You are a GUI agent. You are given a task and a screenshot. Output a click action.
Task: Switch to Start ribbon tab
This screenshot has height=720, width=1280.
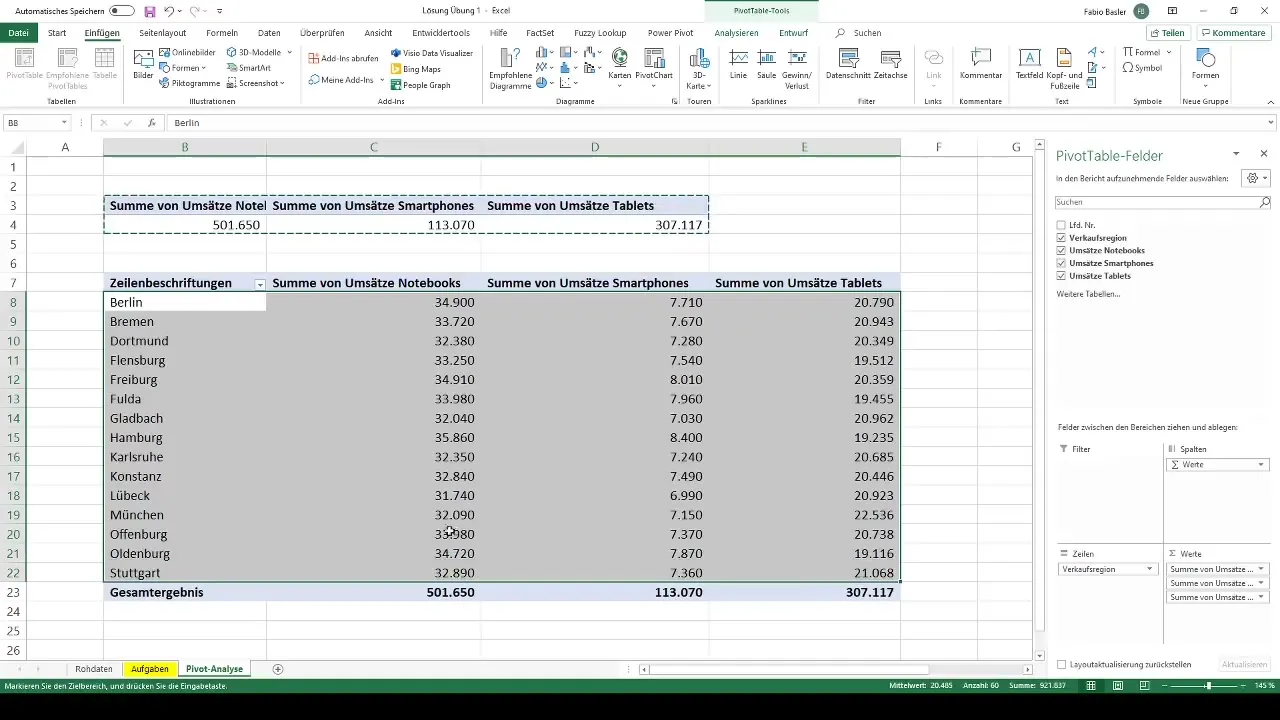(57, 33)
